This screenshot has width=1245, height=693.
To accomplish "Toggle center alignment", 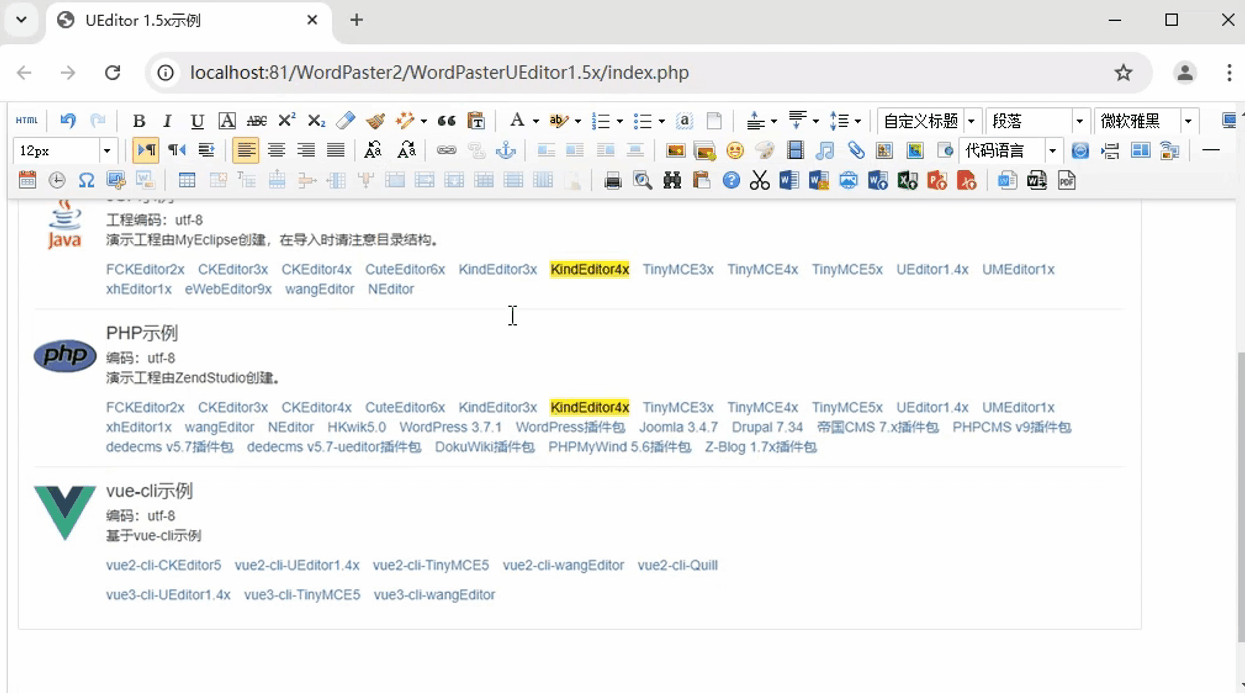I will pos(276,151).
